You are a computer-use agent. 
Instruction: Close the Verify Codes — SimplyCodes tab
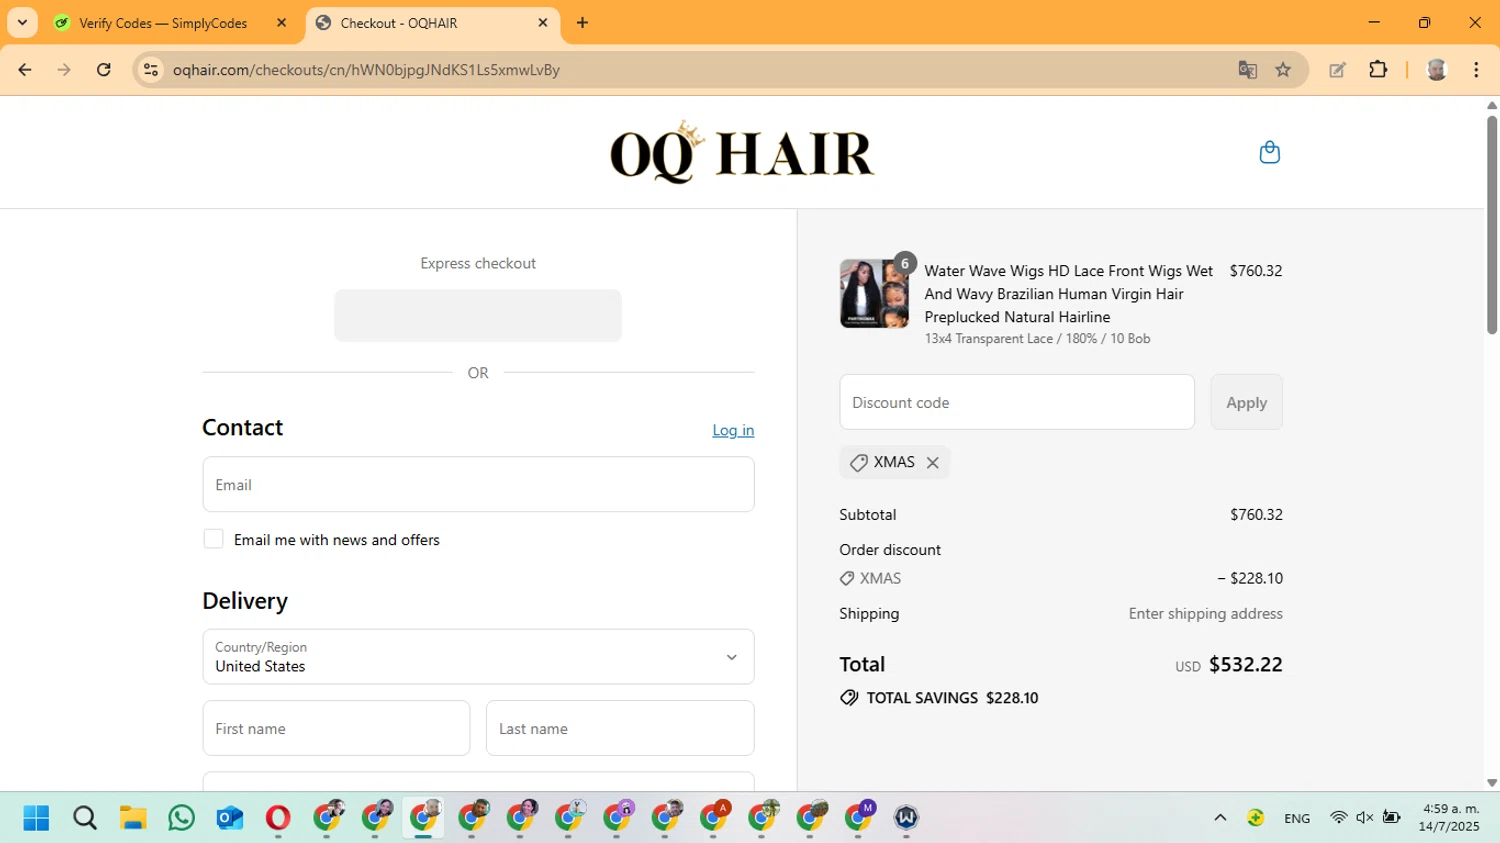click(281, 23)
